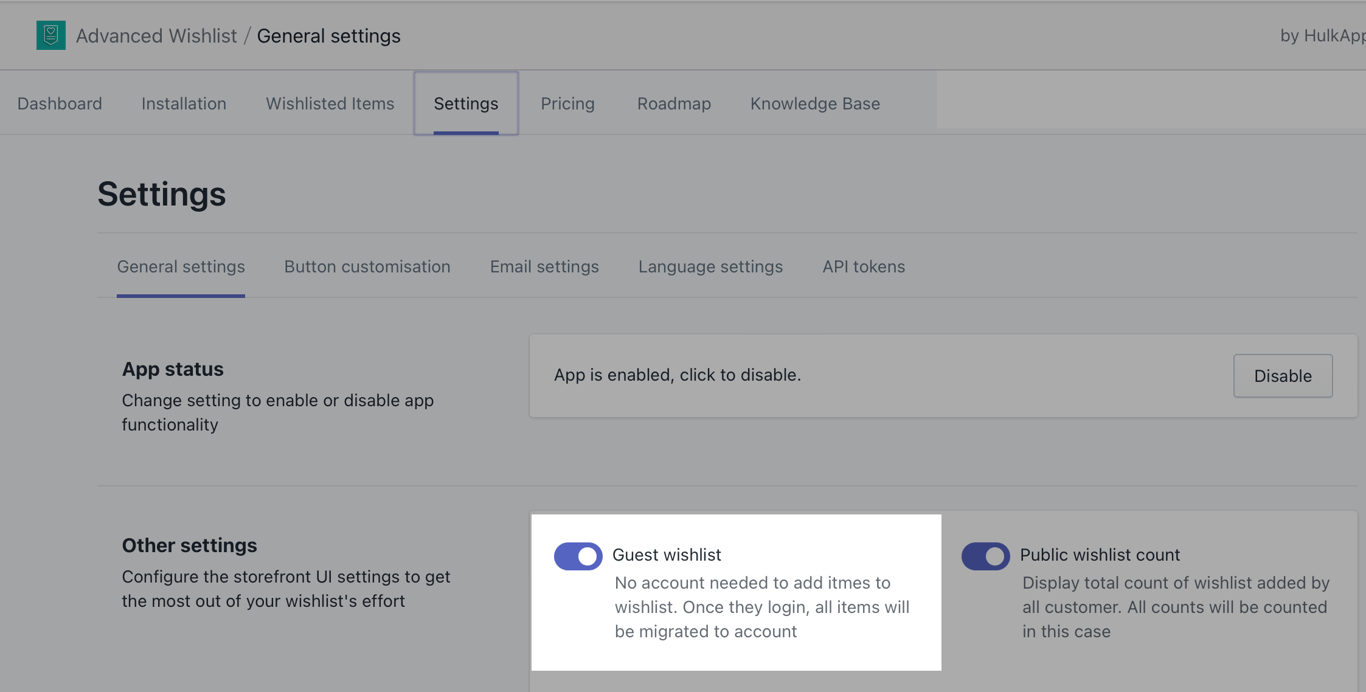Open the Email settings sub-tab
This screenshot has width=1366, height=692.
click(544, 267)
